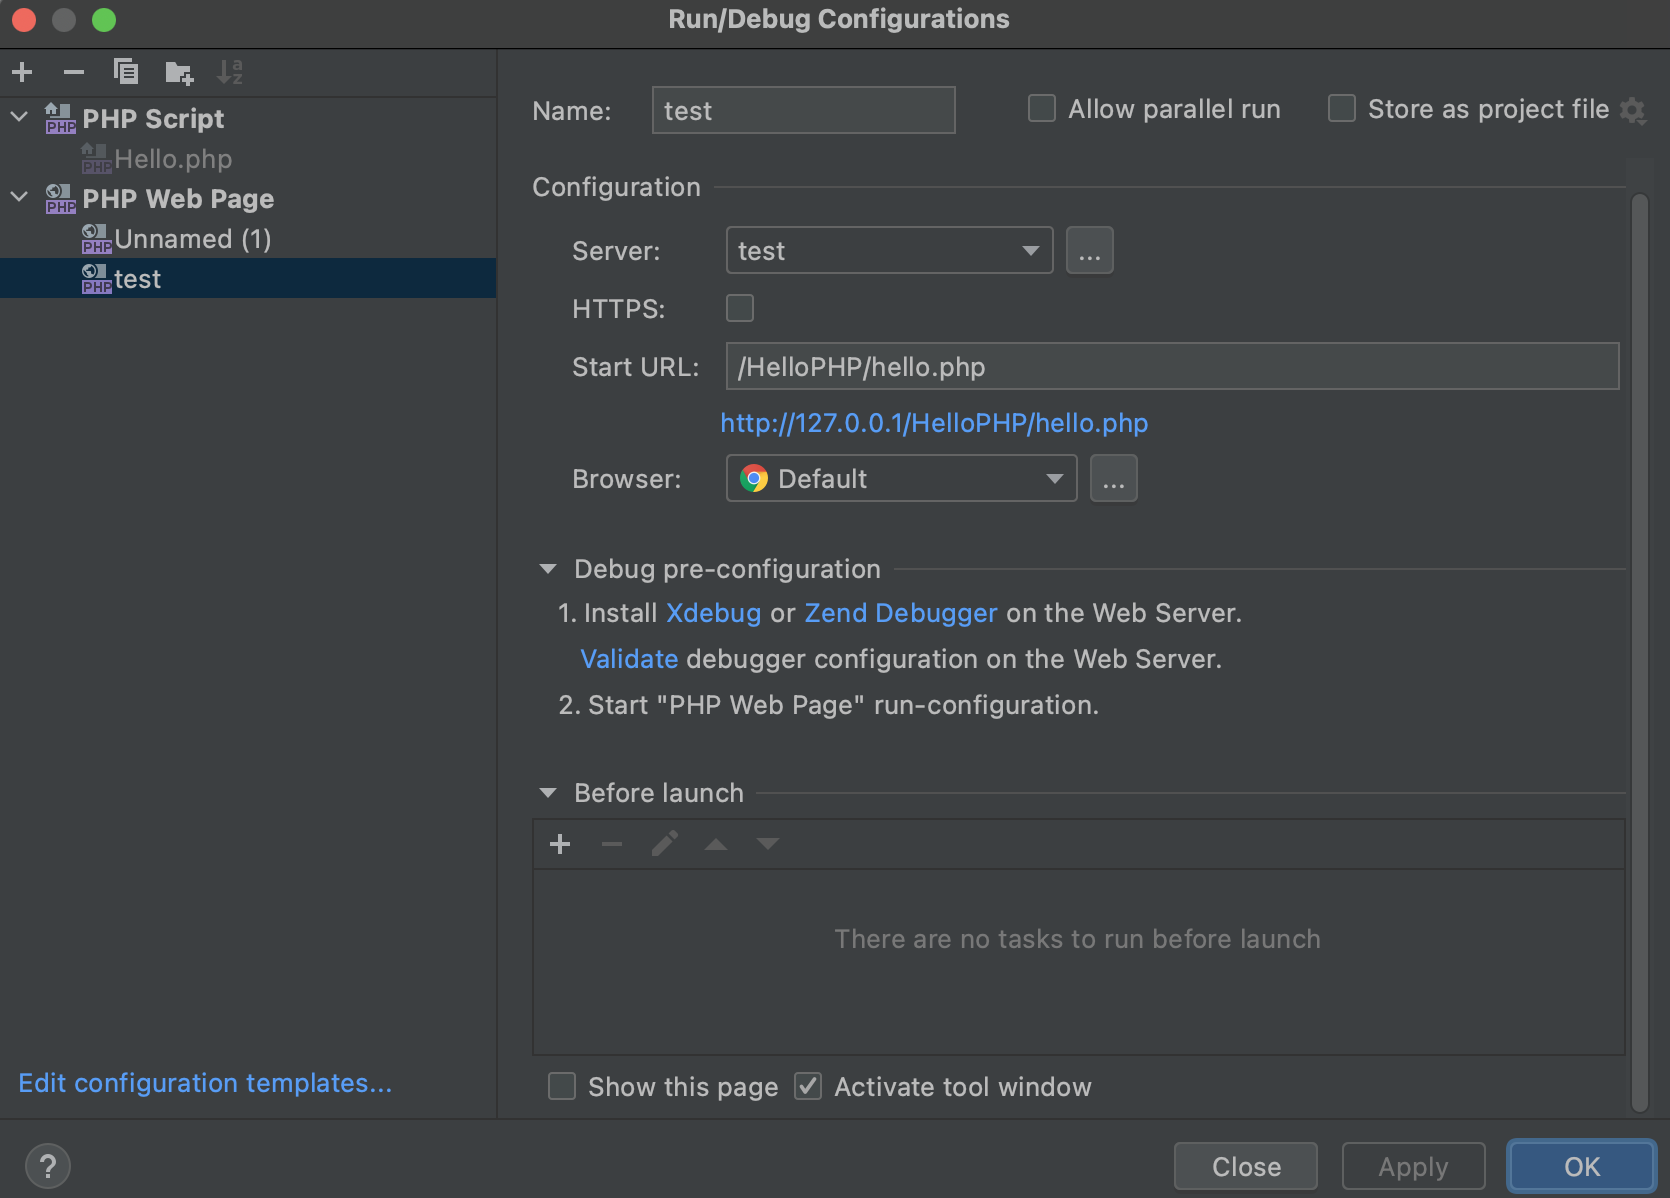1670x1198 pixels.
Task: Create a new configuration folder
Action: click(x=179, y=72)
